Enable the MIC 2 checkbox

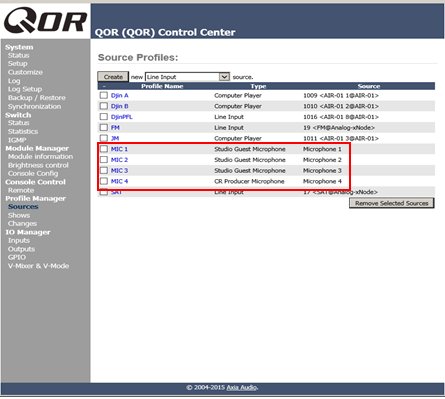(x=104, y=160)
